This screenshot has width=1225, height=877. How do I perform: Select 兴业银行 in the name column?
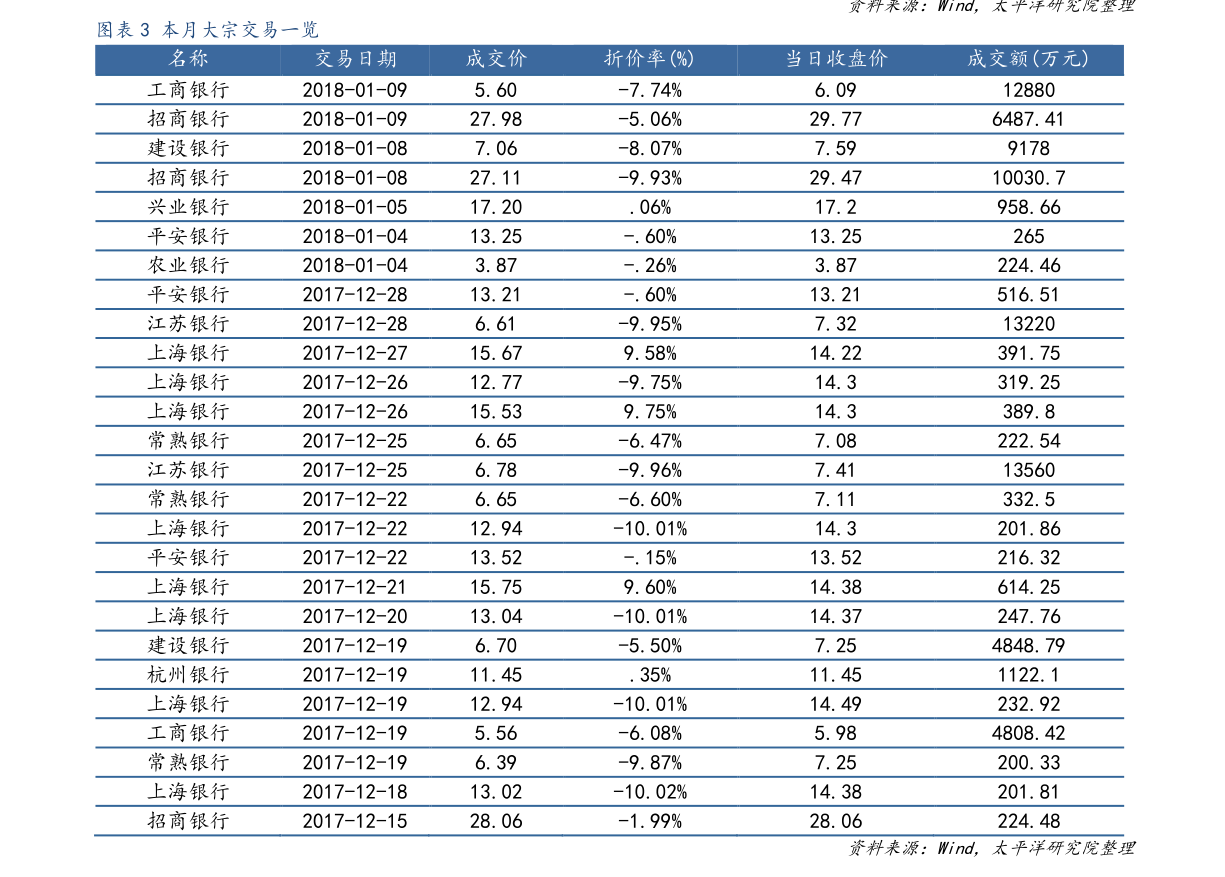[x=188, y=207]
